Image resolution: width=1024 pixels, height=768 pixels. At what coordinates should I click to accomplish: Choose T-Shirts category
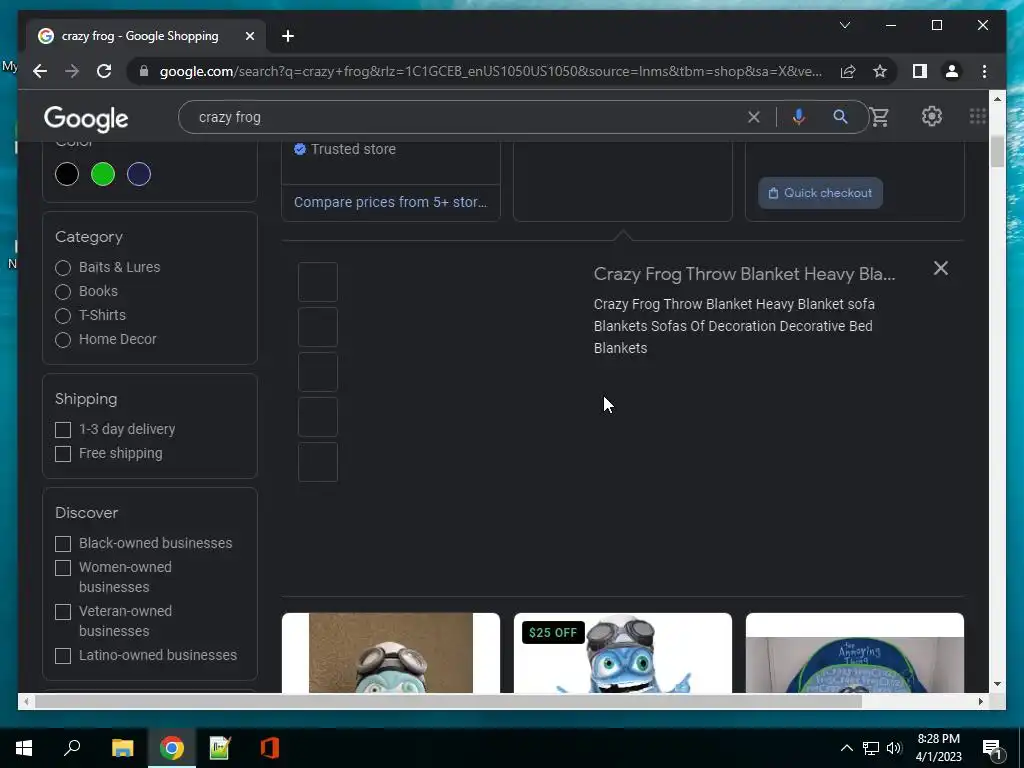tap(63, 316)
